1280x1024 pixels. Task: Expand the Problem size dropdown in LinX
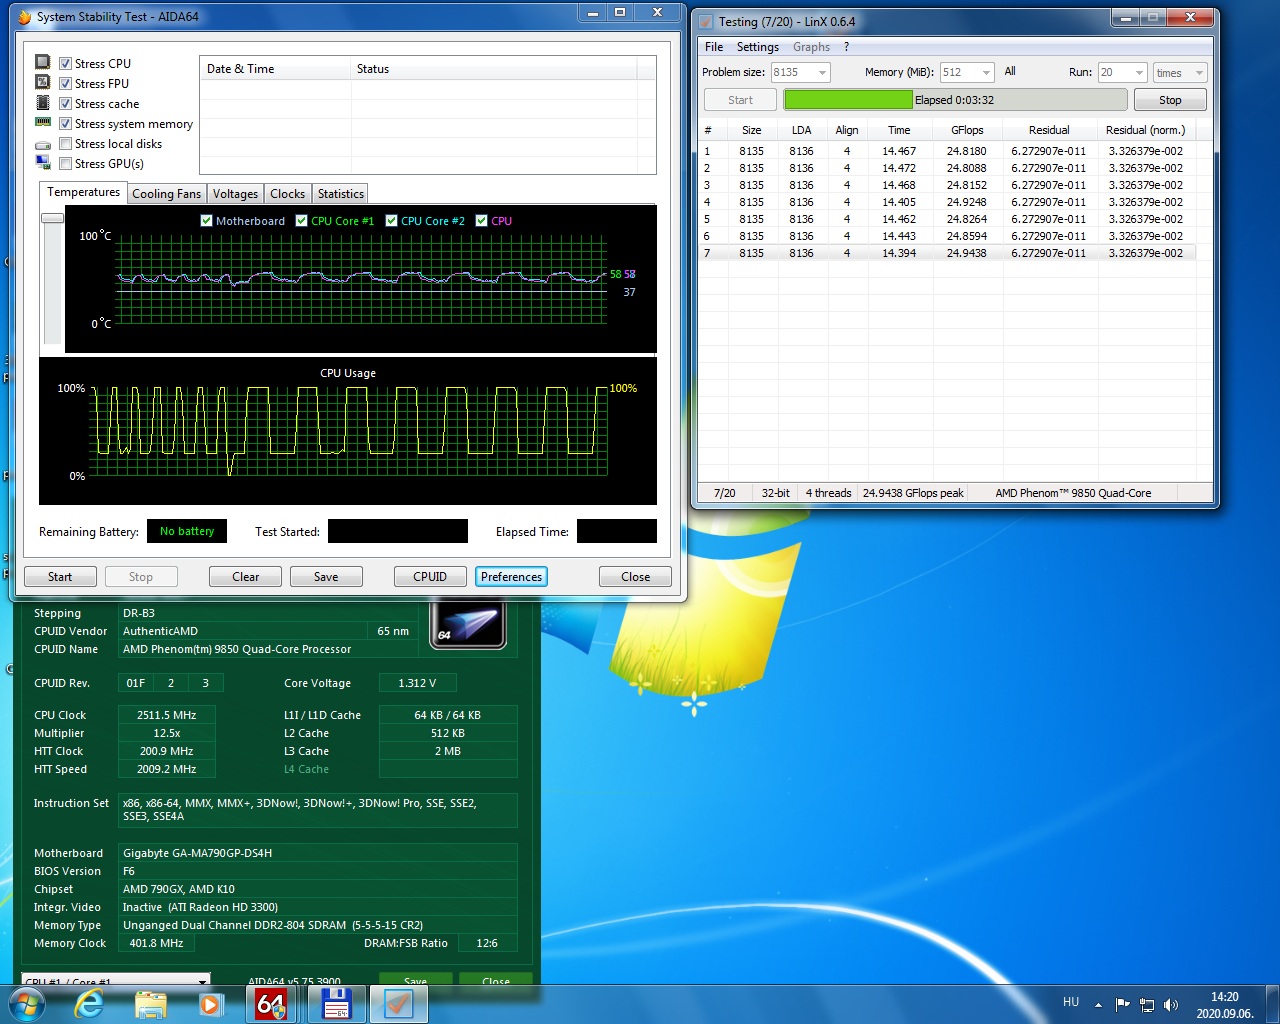(x=822, y=72)
